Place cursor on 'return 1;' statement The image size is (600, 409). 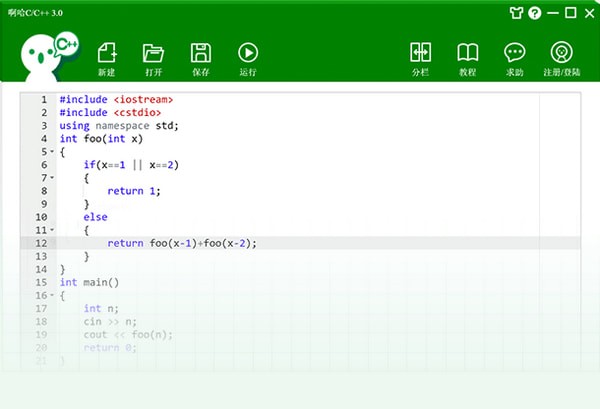tap(133, 191)
